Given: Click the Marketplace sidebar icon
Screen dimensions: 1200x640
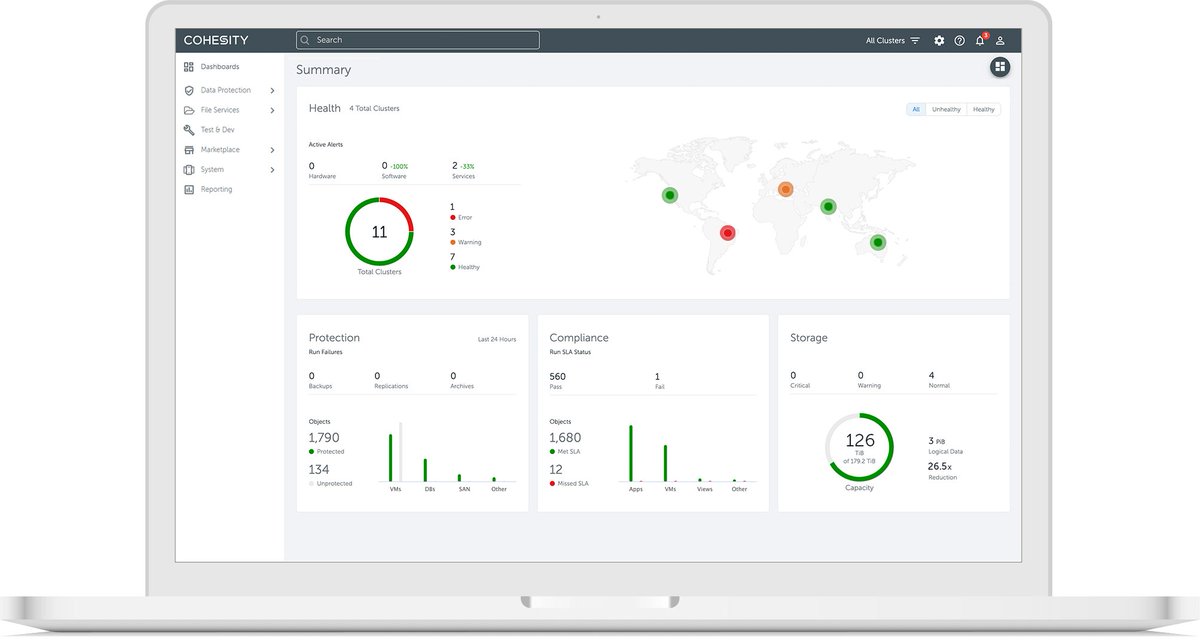Looking at the screenshot, I should 189,150.
